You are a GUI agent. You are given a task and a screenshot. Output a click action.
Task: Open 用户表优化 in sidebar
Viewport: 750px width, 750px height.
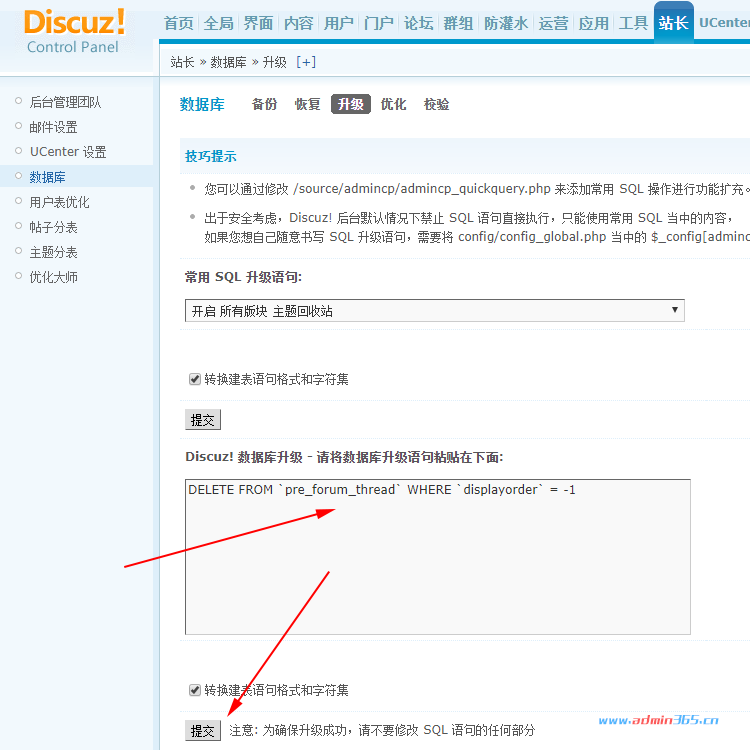coord(59,202)
